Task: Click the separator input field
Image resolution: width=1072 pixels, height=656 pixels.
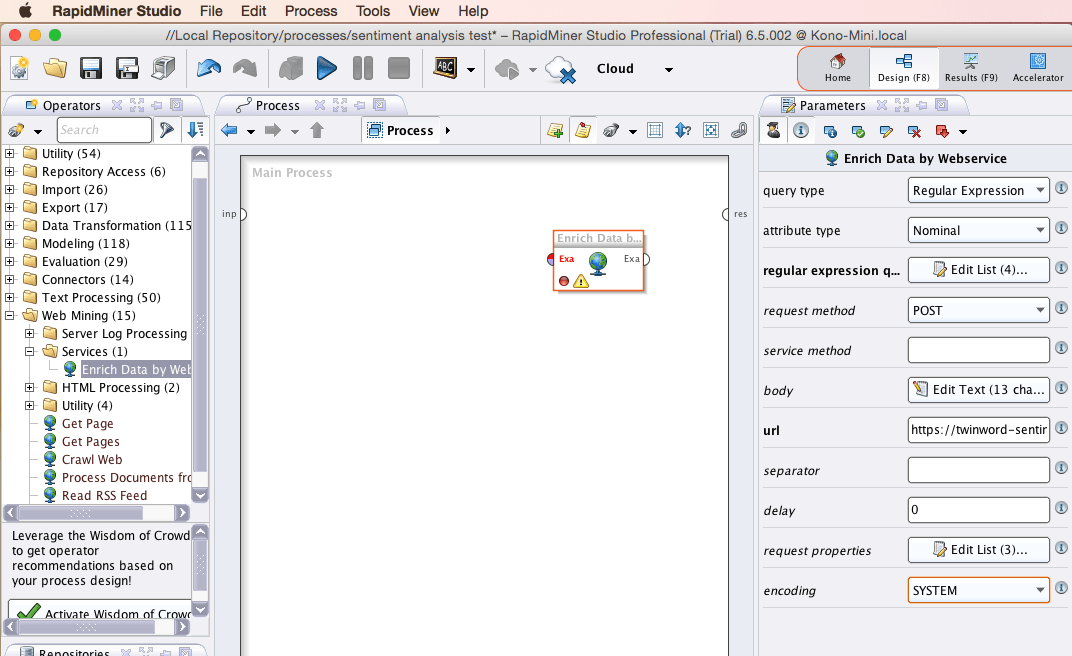Action: [978, 470]
